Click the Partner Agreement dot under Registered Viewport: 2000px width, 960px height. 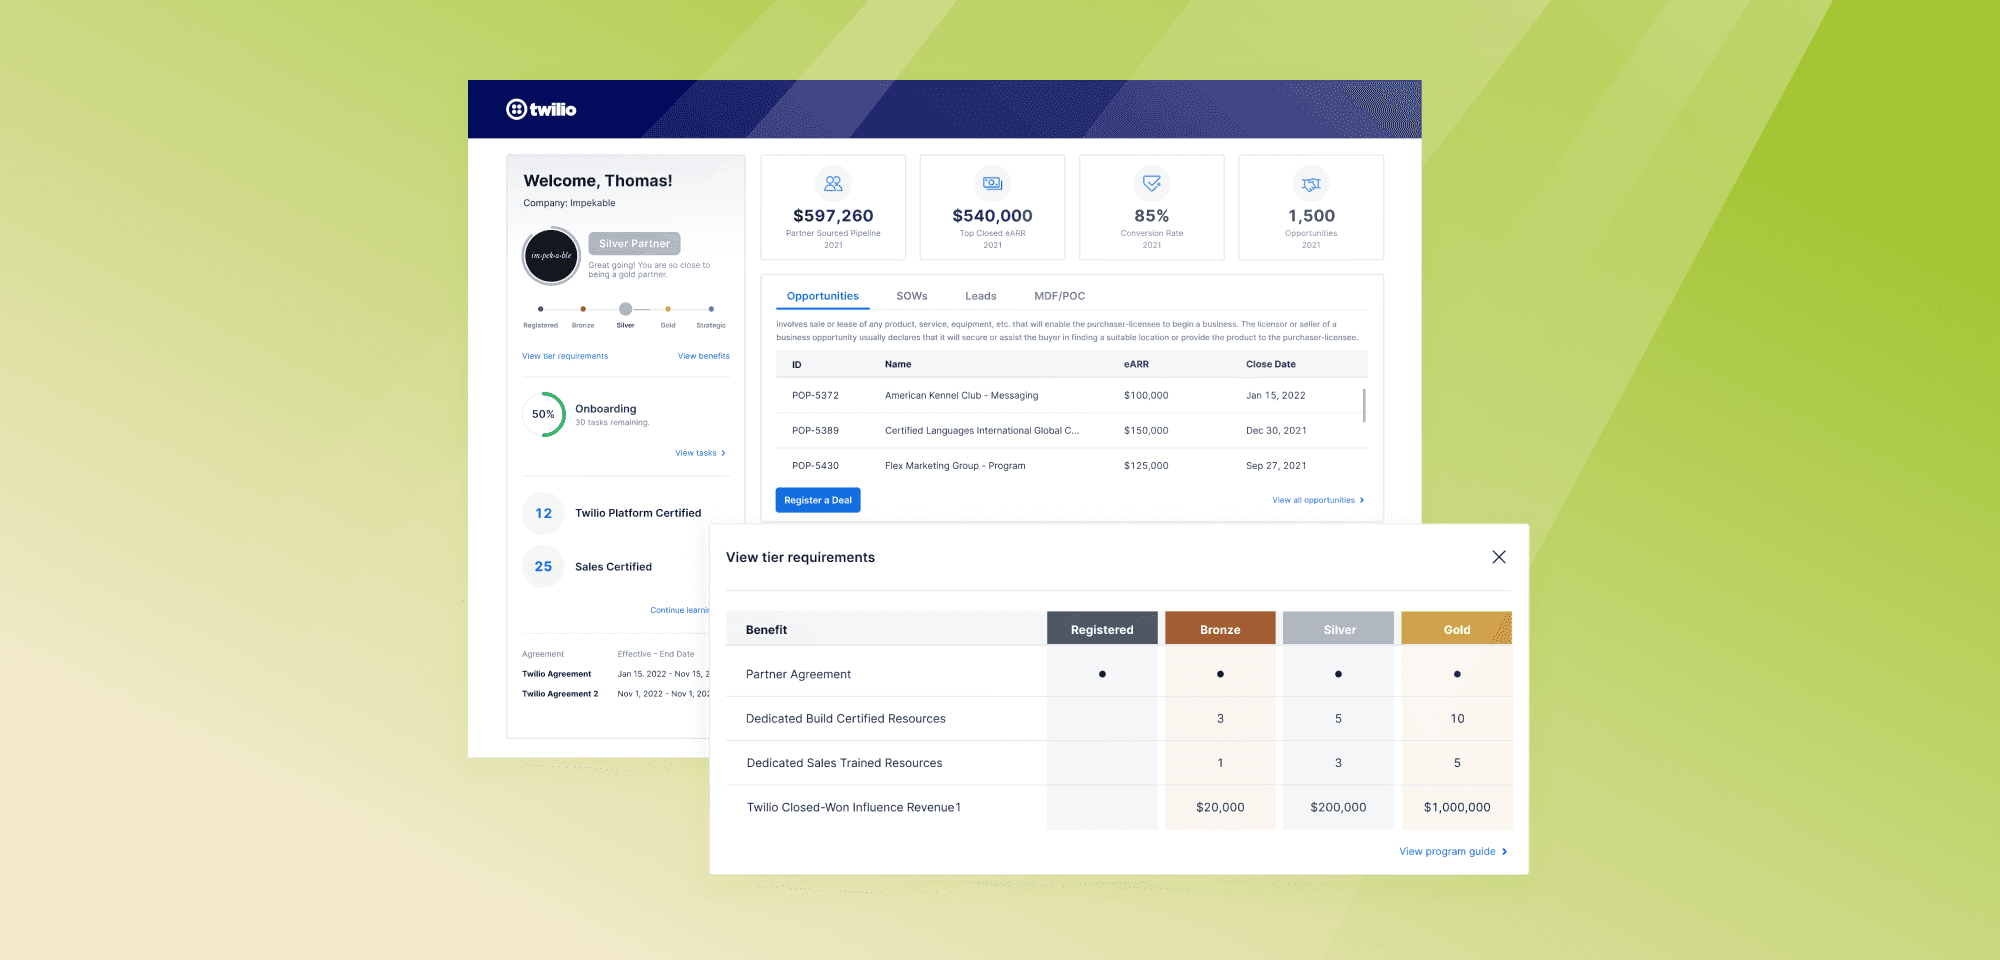(1102, 674)
